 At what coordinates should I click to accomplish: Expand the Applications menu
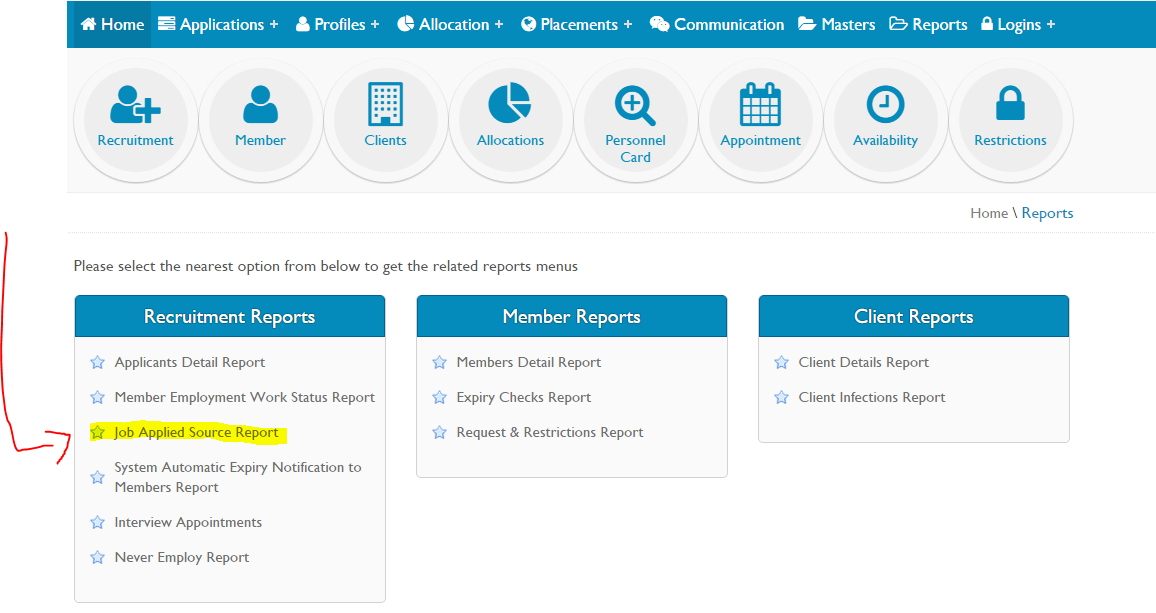(x=218, y=24)
